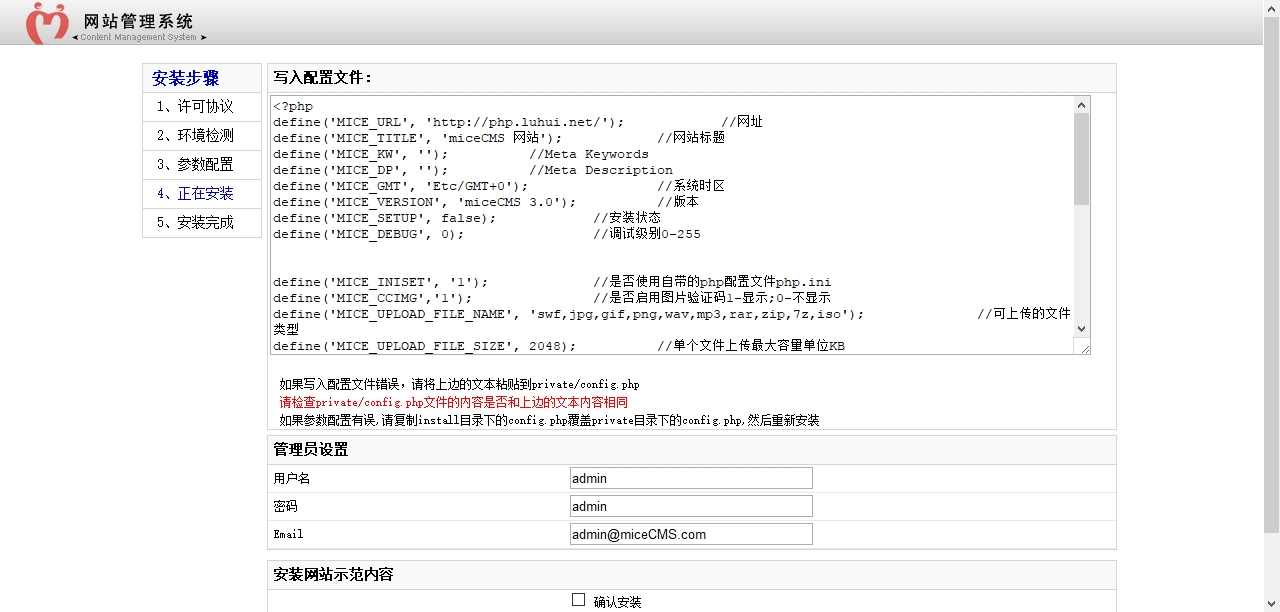Click the textarea scrollbar down arrow
The height and width of the screenshot is (612, 1280).
click(x=1081, y=328)
